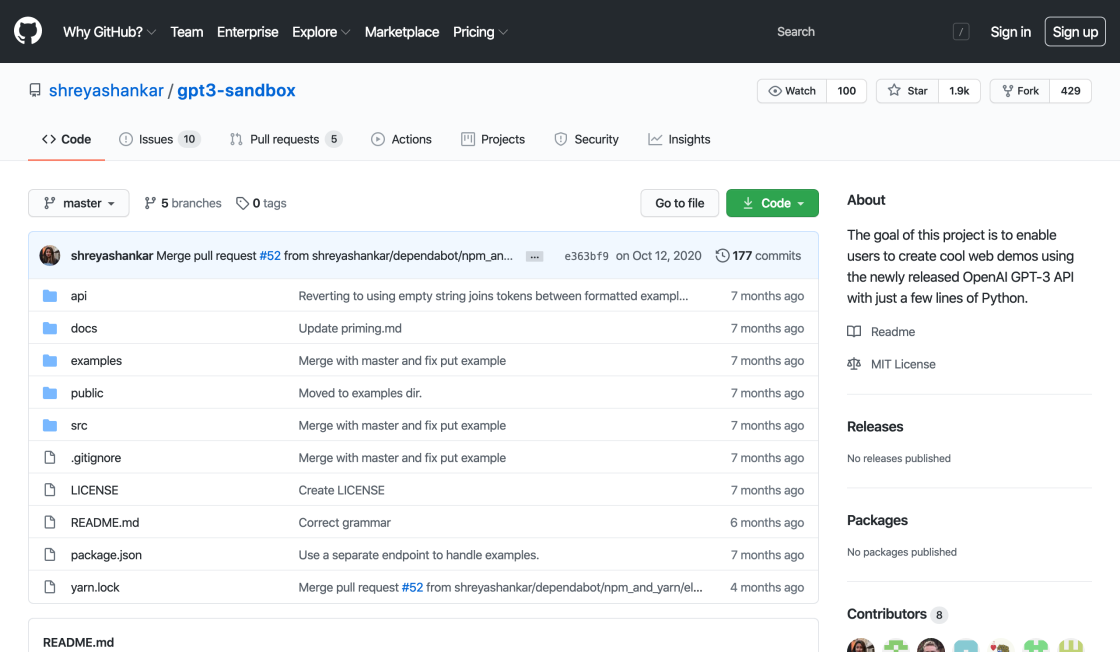This screenshot has height=652, width=1120.
Task: Open the 177 commits history
Action: pyautogui.click(x=759, y=256)
